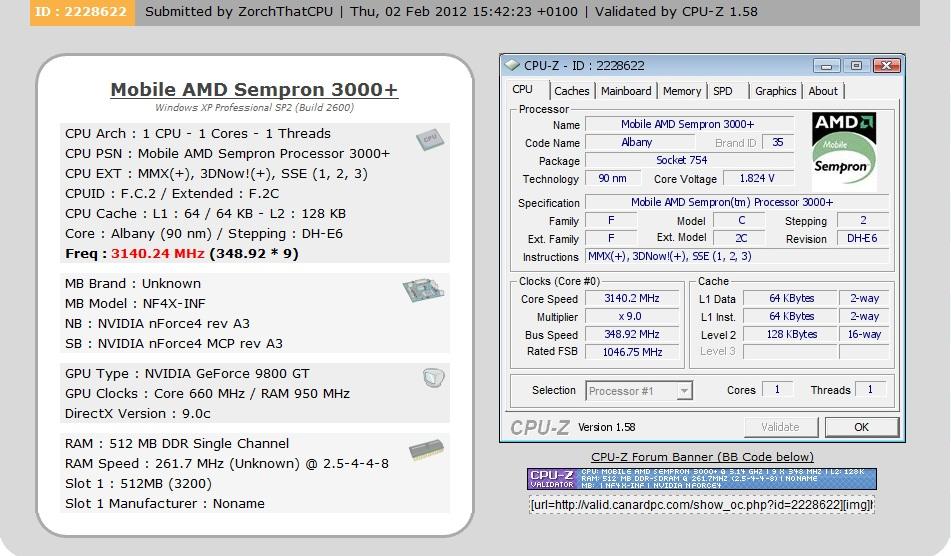Image resolution: width=951 pixels, height=556 pixels.
Task: Click the ID : 2228622 orange badge
Action: click(82, 12)
